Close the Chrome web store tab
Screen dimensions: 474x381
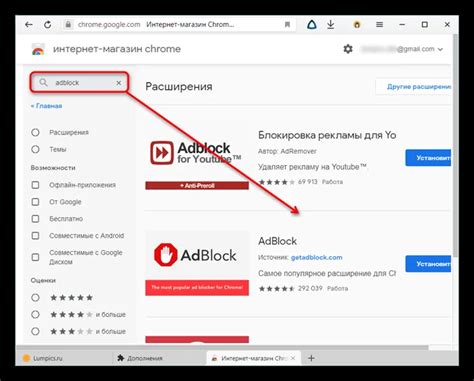pos(293,358)
